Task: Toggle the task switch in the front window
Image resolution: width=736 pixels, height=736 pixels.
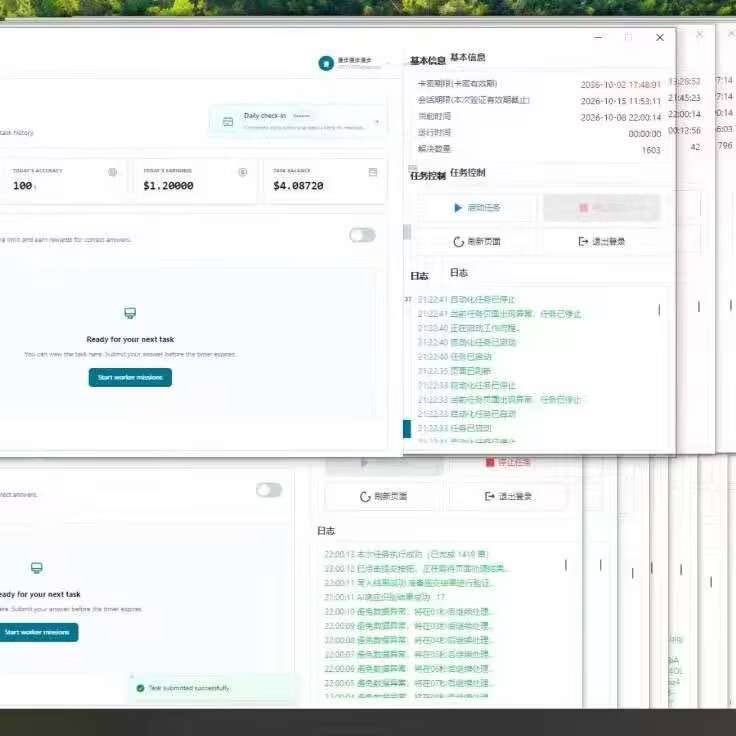Action: [x=362, y=235]
